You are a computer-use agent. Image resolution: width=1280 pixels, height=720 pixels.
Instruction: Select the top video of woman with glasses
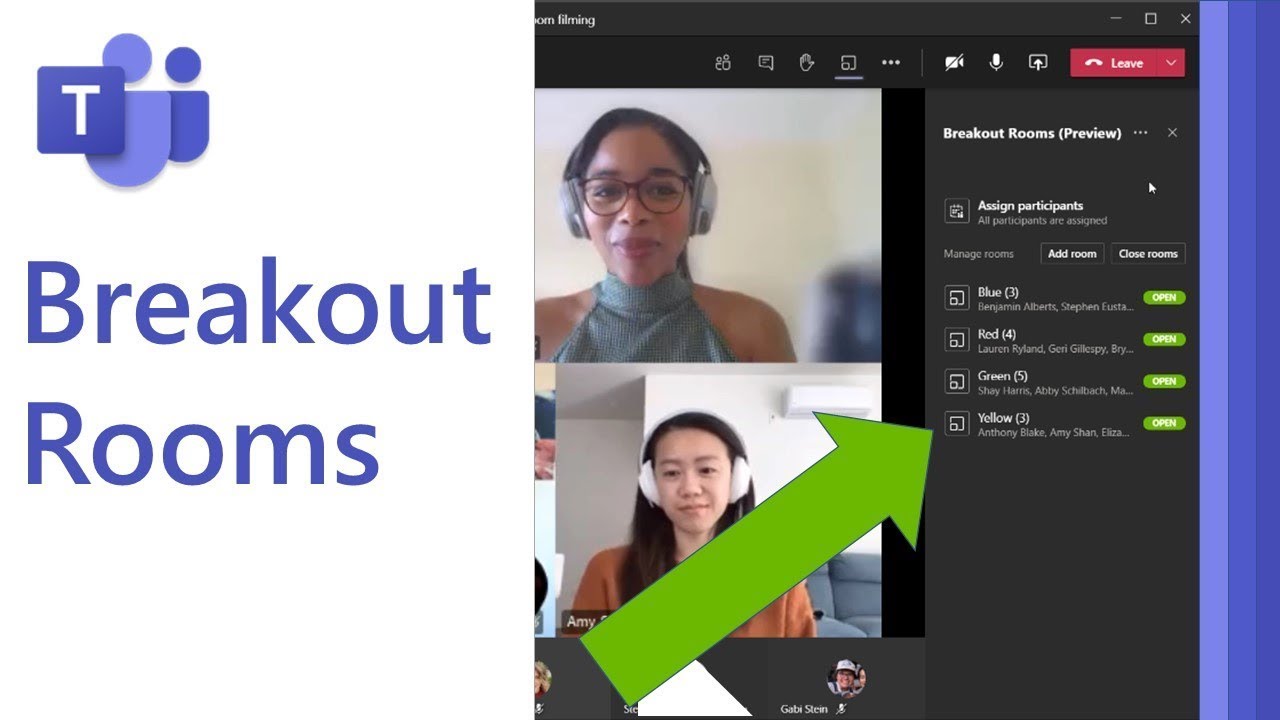tap(708, 225)
